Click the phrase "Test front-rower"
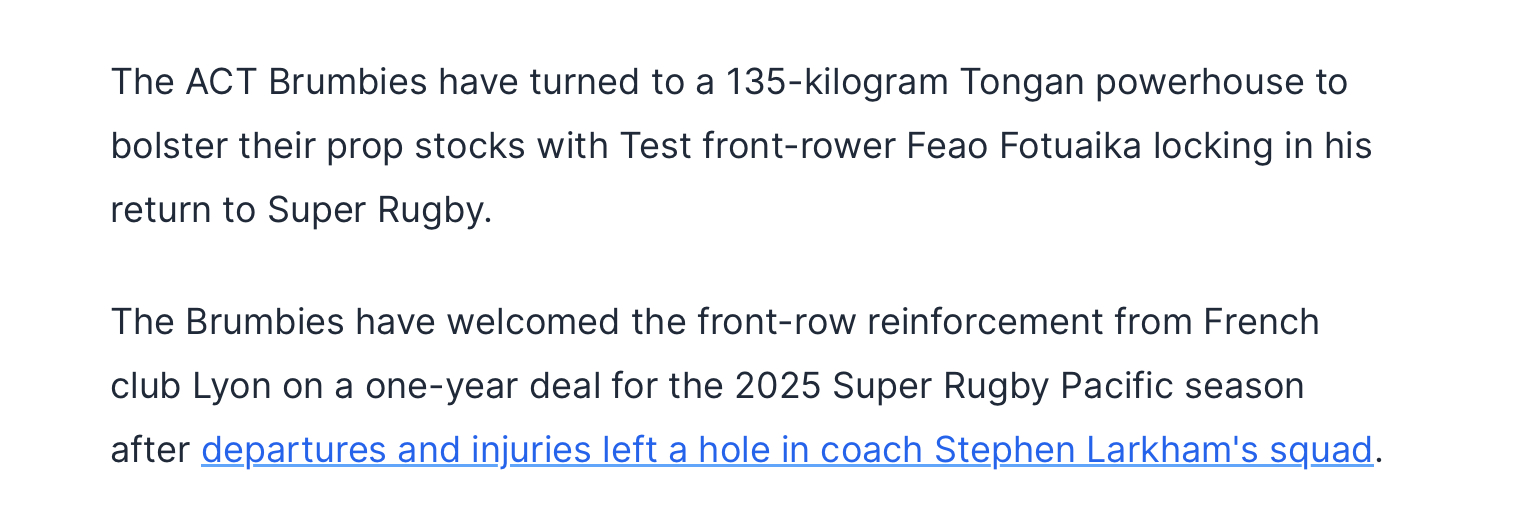Image resolution: width=1517 pixels, height=524 pixels. pyautogui.click(x=758, y=146)
